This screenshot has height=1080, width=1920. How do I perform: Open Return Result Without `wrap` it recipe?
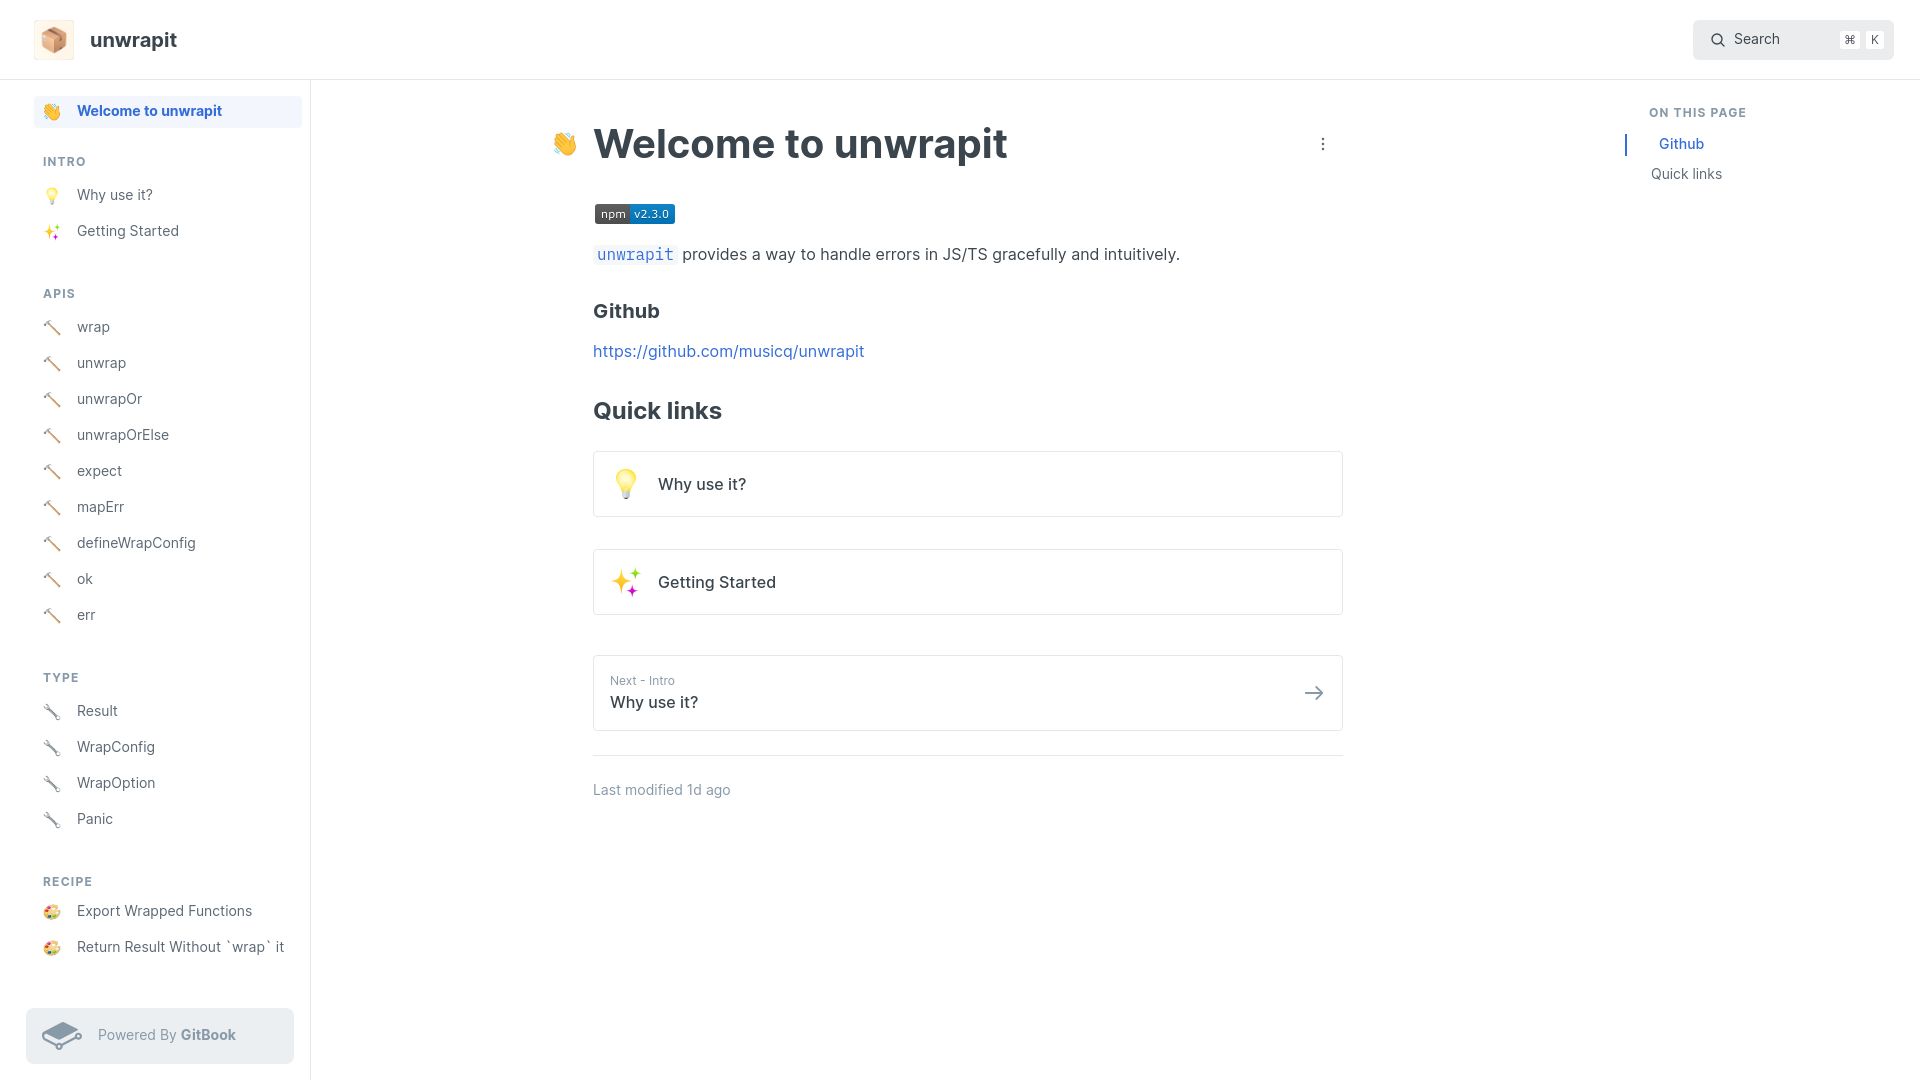(168, 947)
